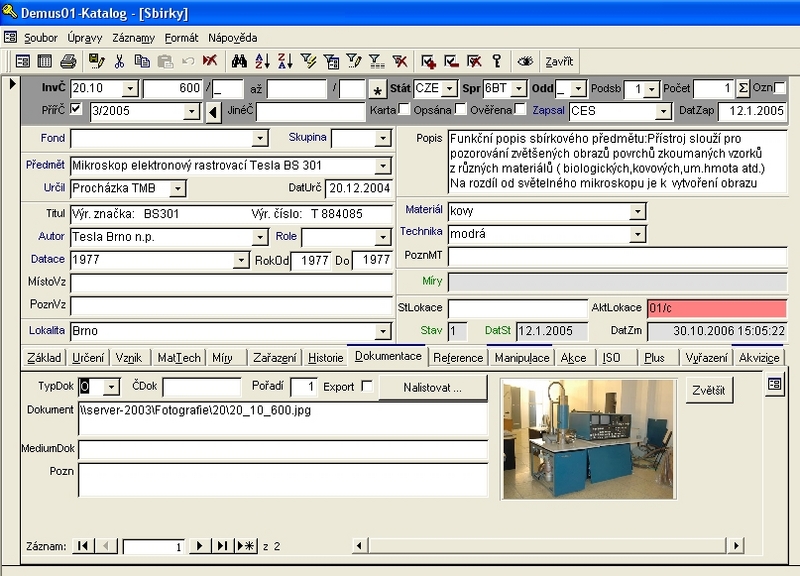The height and width of the screenshot is (576, 800).
Task: Click the MístoVz input field
Action: (x=231, y=282)
